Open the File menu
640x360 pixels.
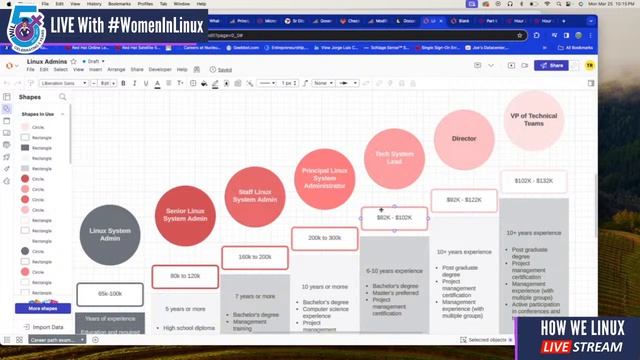31,70
